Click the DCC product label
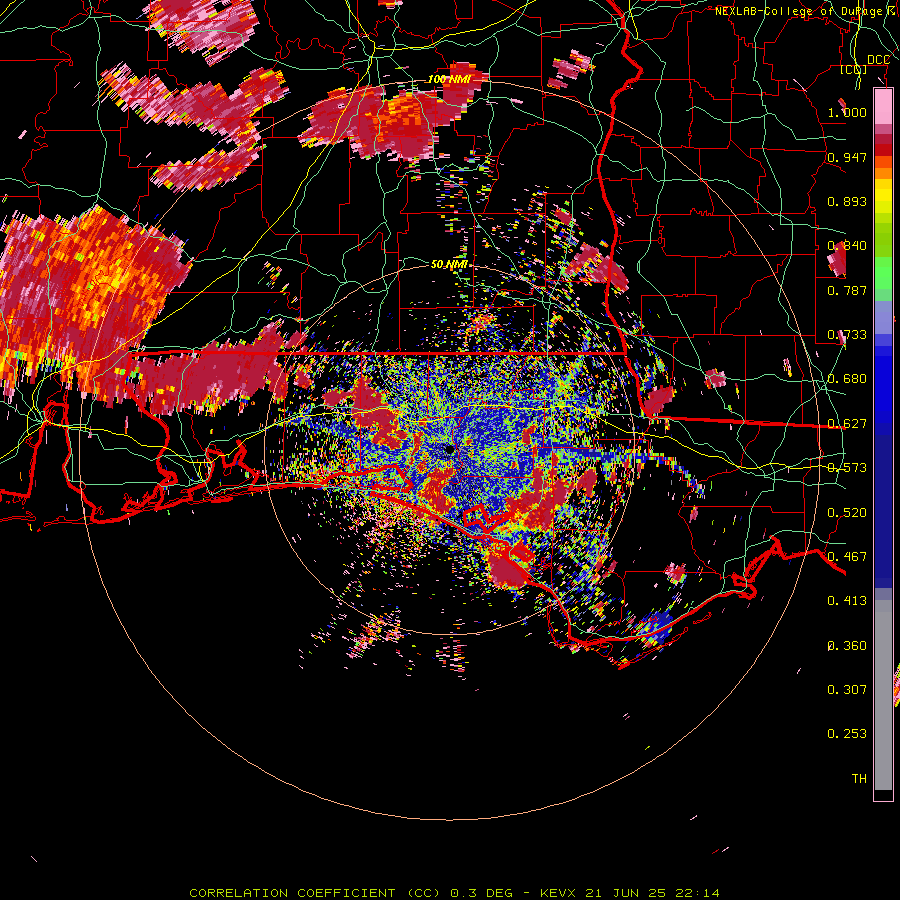 tap(878, 60)
